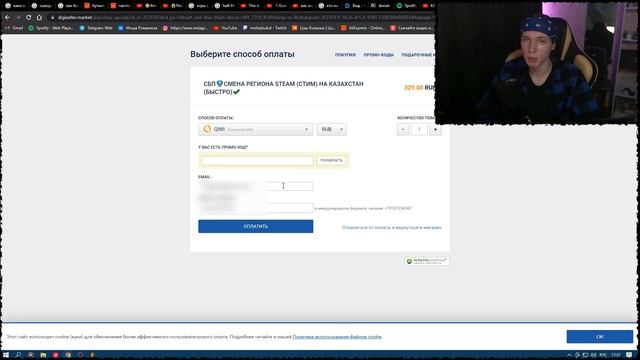
Task: Open the Промо-коды section link
Action: (378, 55)
